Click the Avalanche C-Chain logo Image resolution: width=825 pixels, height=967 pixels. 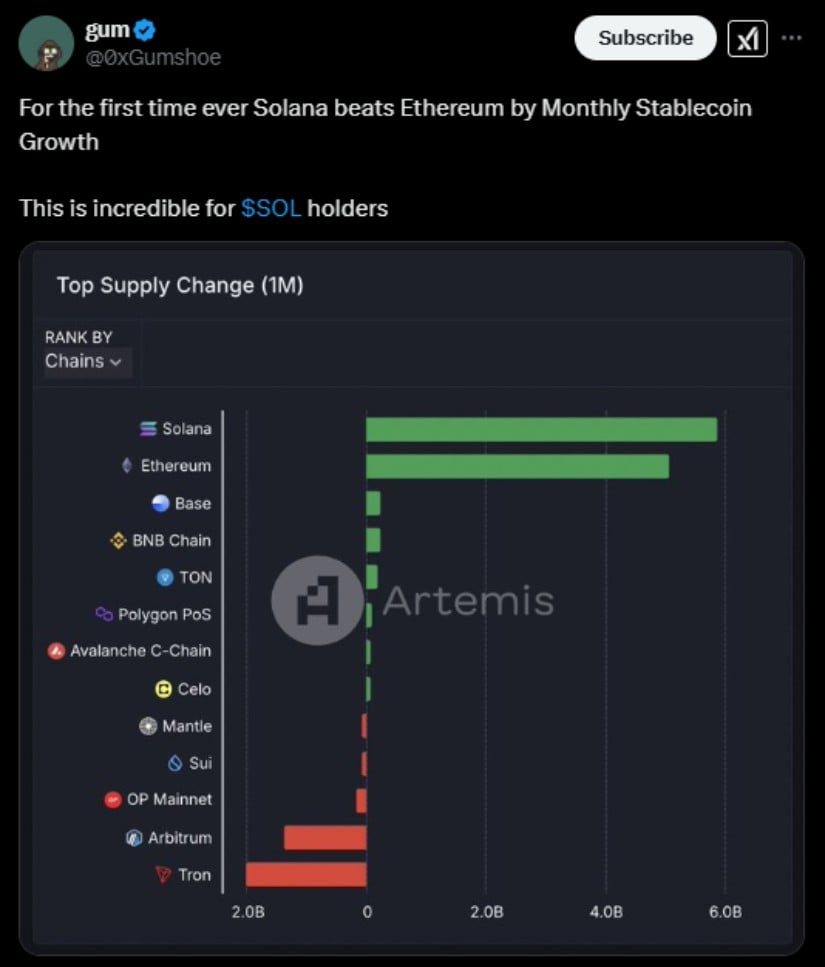[x=56, y=651]
